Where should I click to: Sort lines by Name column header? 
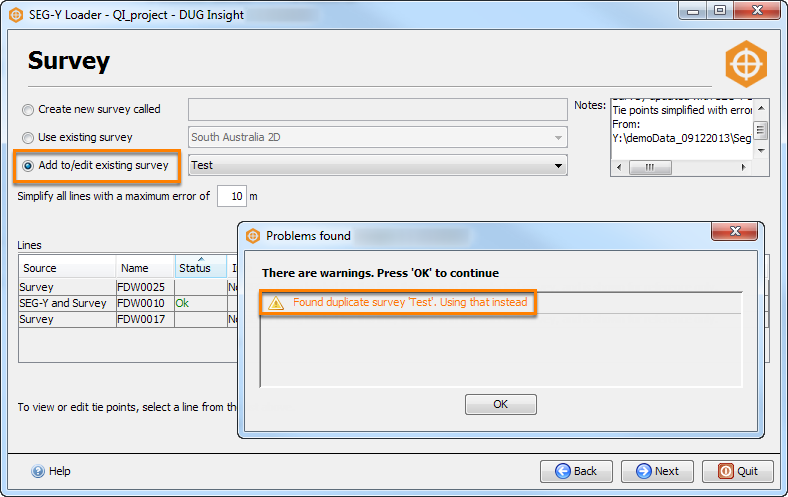(145, 267)
